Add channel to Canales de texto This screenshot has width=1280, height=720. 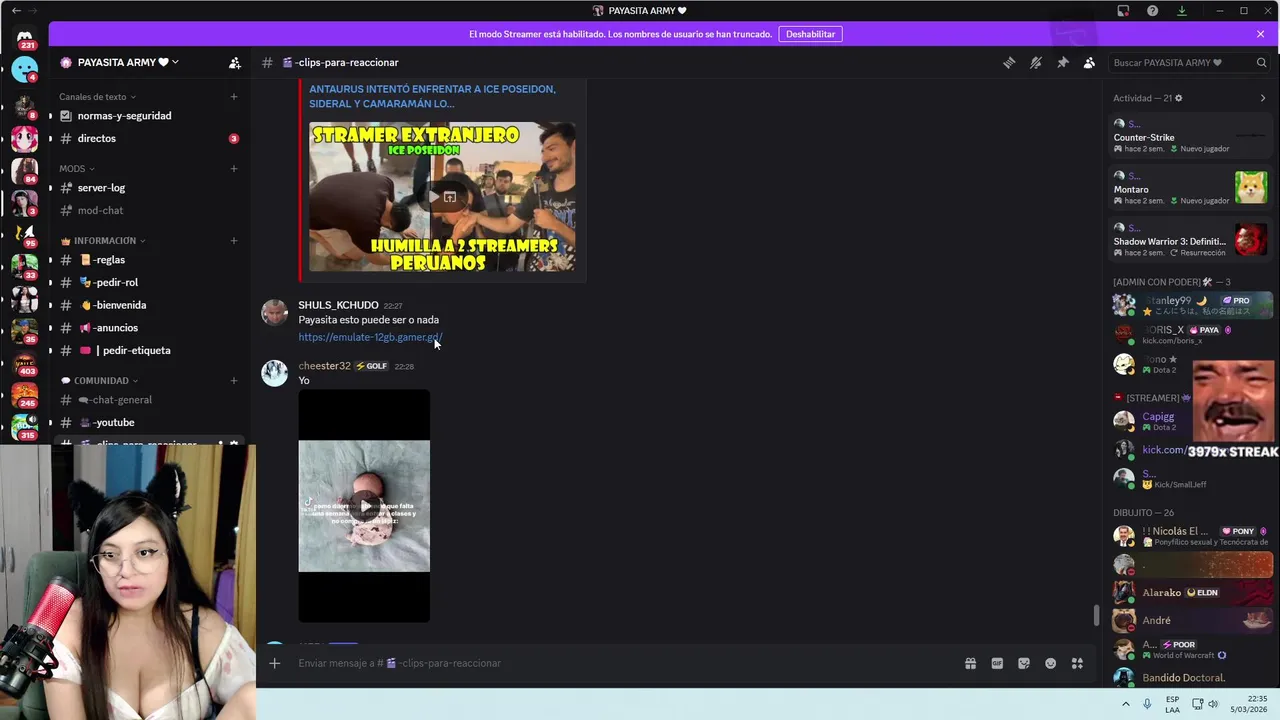click(234, 97)
